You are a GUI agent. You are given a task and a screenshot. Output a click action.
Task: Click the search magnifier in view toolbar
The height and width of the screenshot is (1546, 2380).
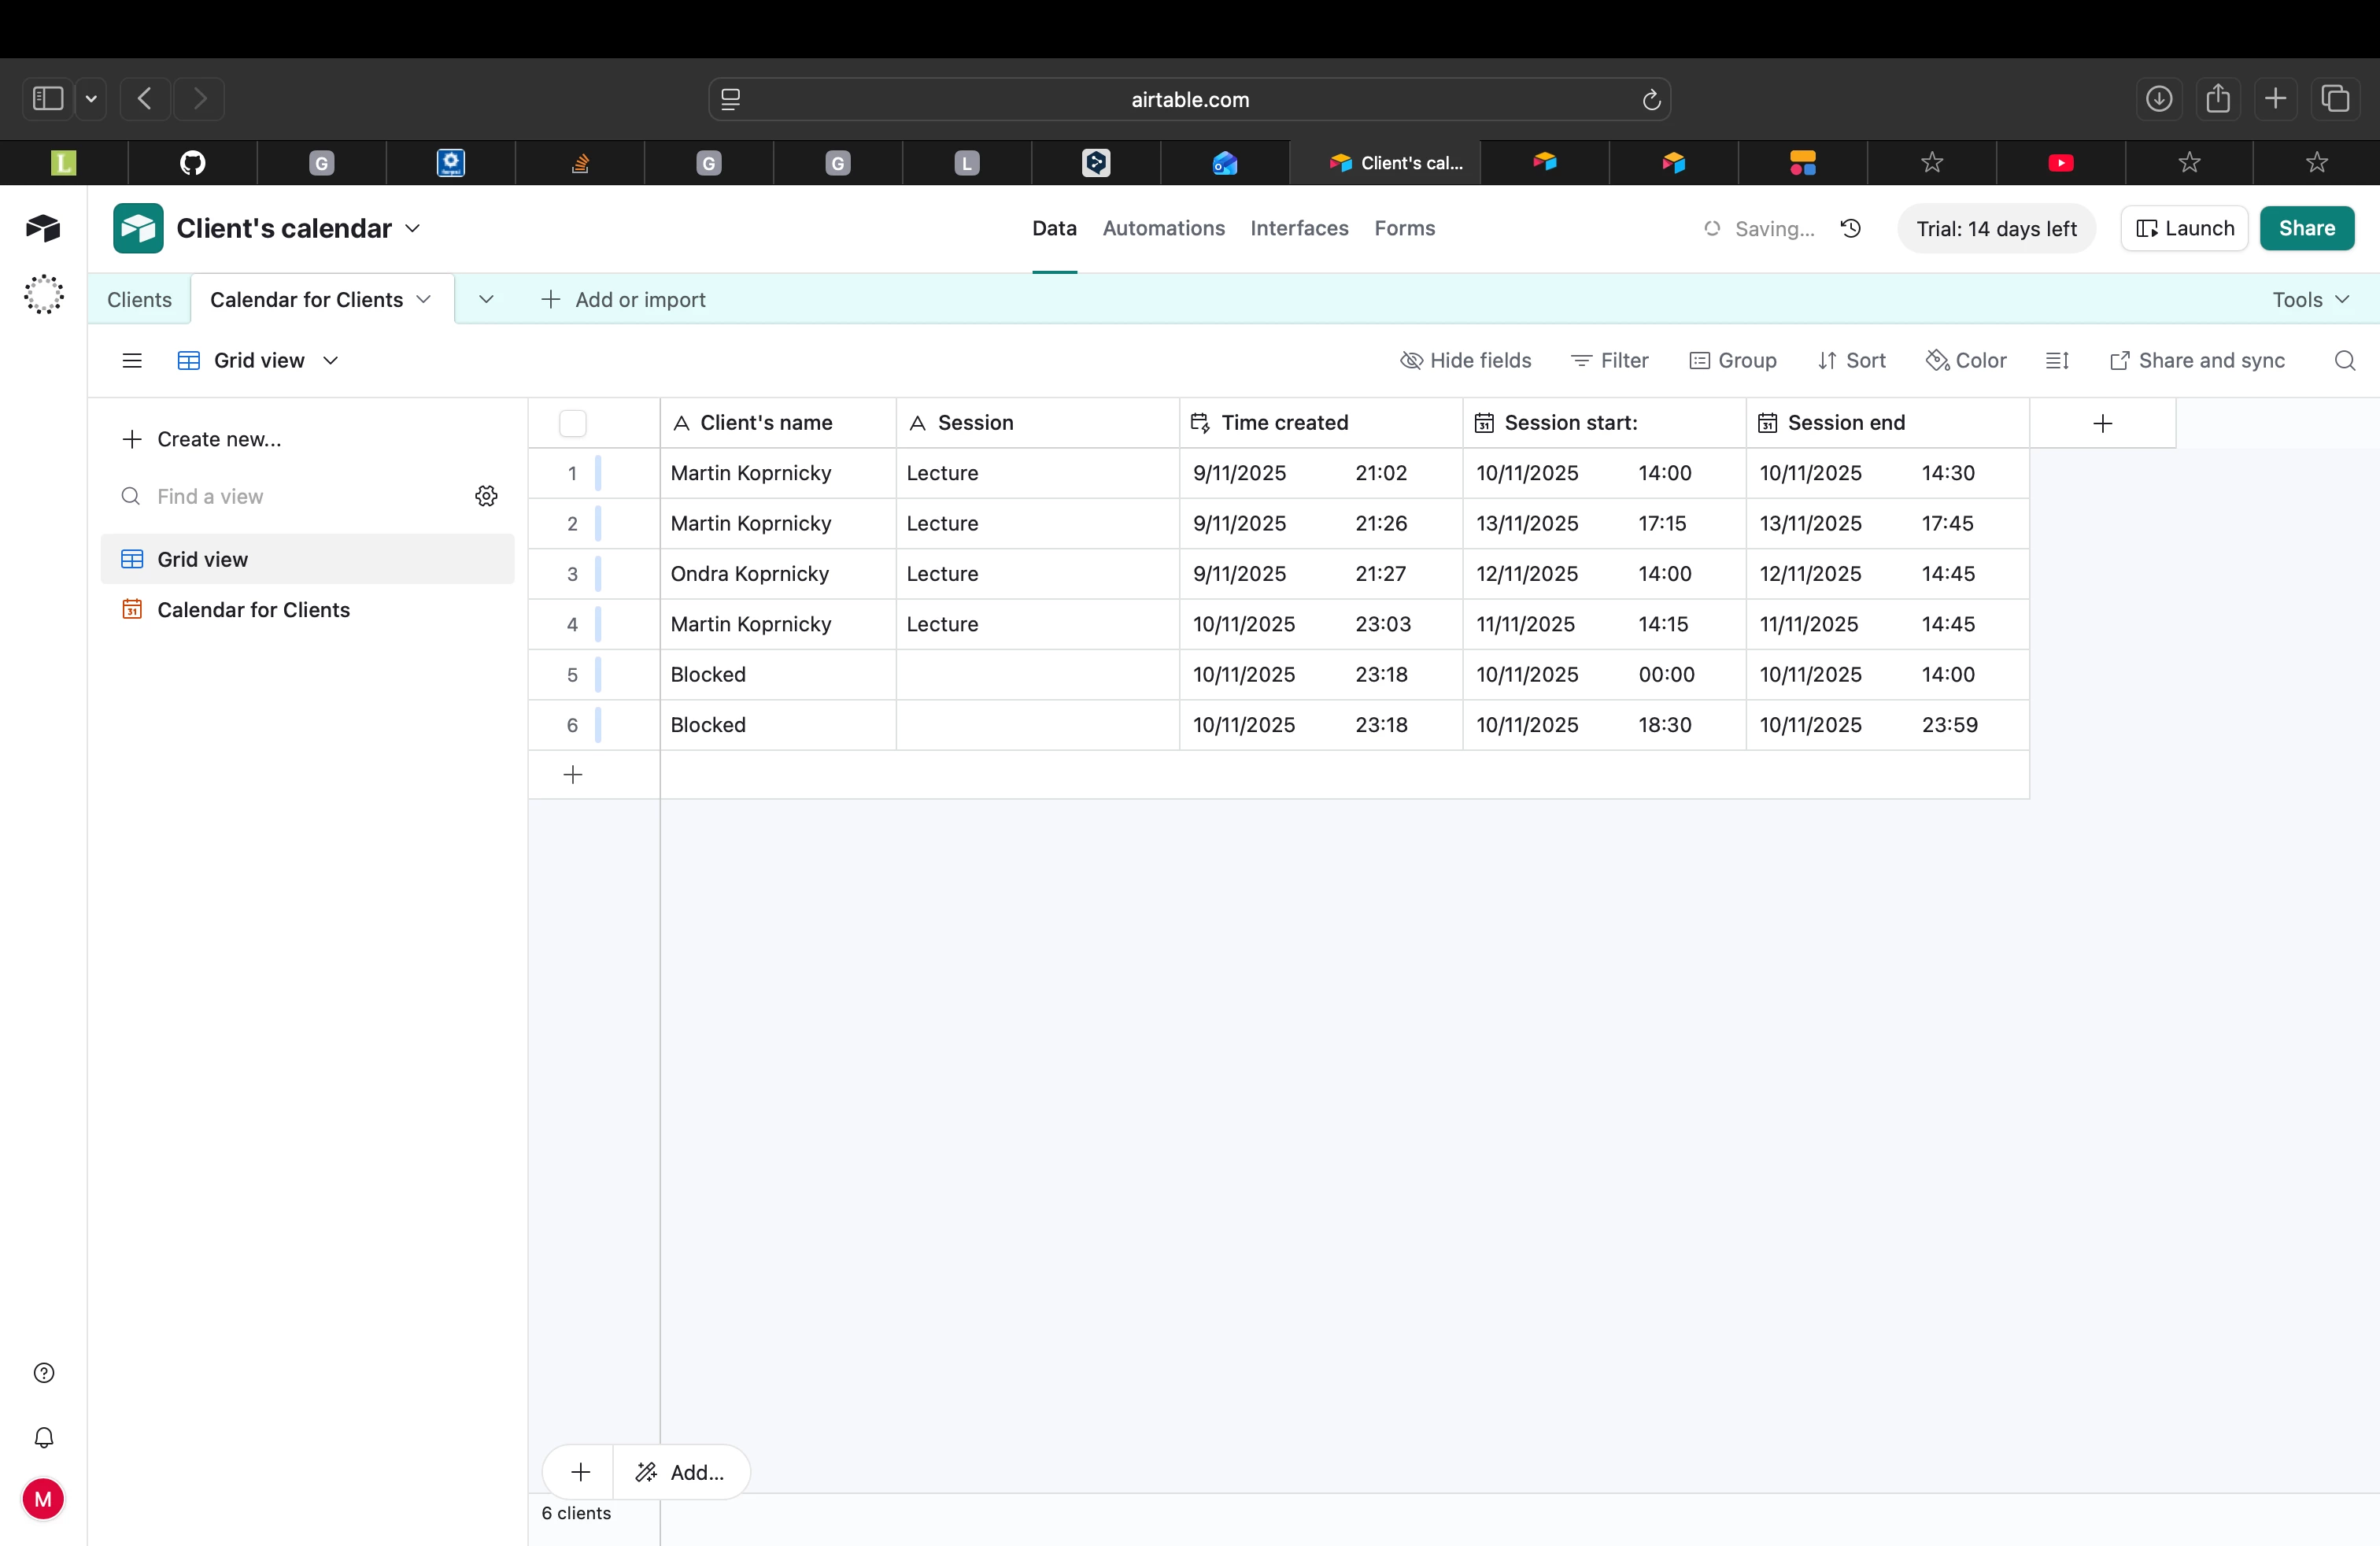pos(2344,361)
